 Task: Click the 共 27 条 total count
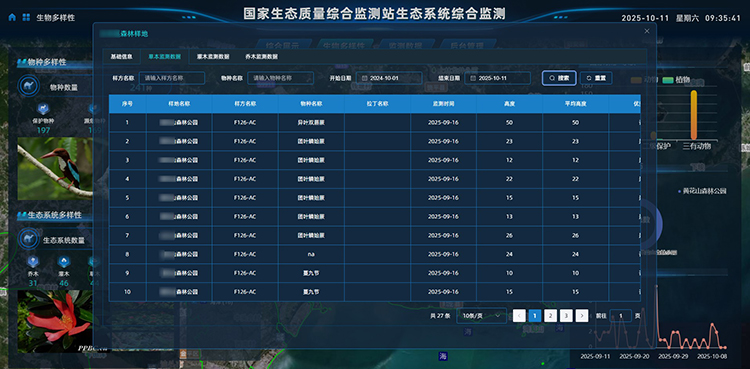click(441, 316)
